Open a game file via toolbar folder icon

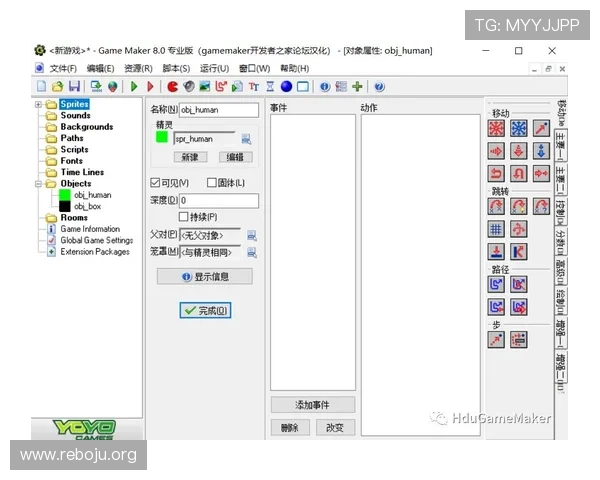57,87
